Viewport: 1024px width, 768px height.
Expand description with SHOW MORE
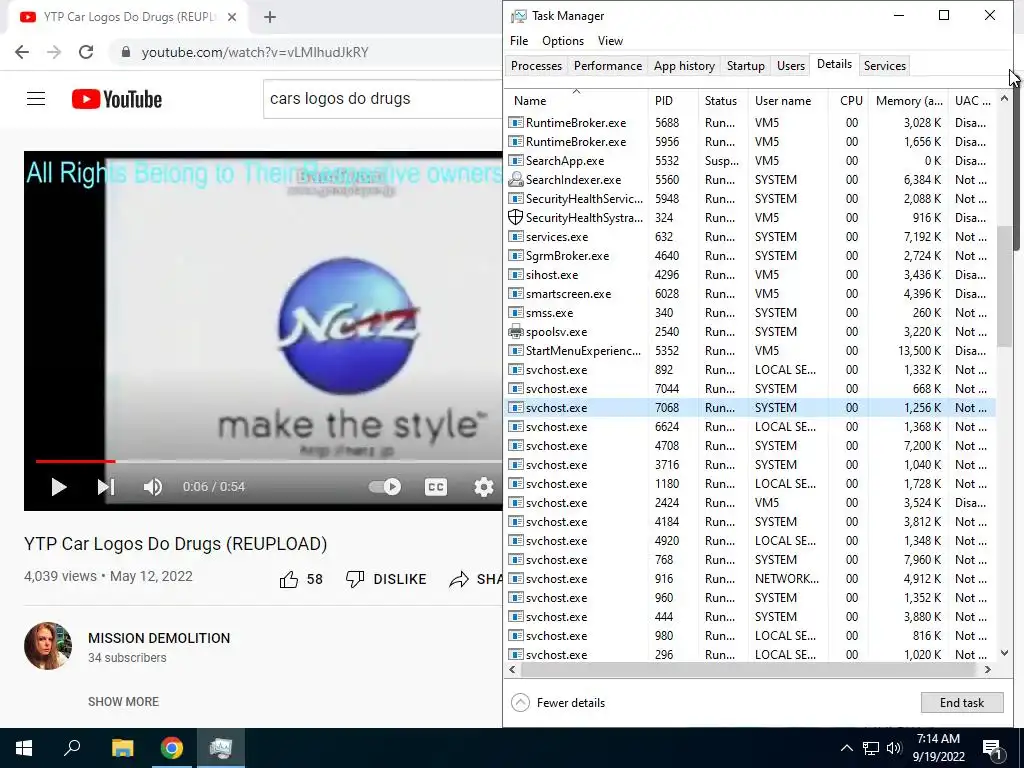[x=123, y=701]
